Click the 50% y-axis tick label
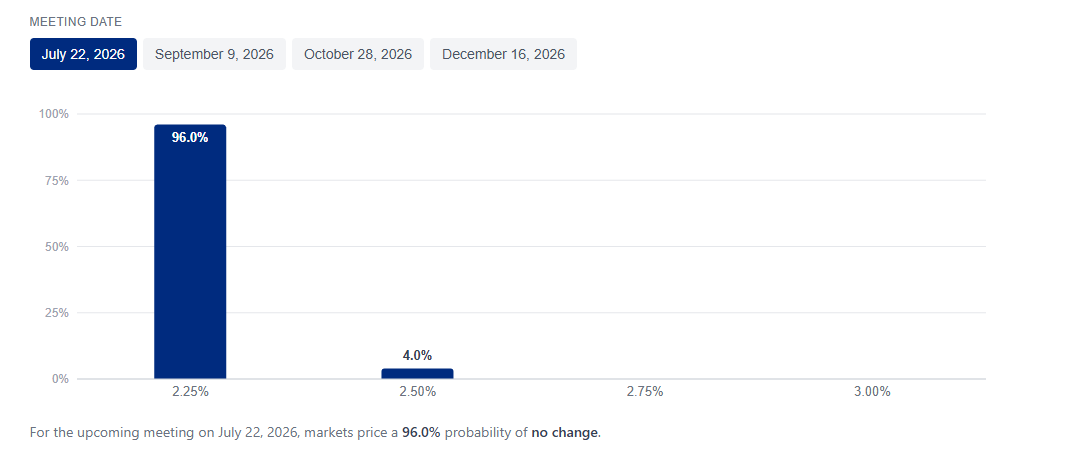The height and width of the screenshot is (463, 1073). click(57, 247)
